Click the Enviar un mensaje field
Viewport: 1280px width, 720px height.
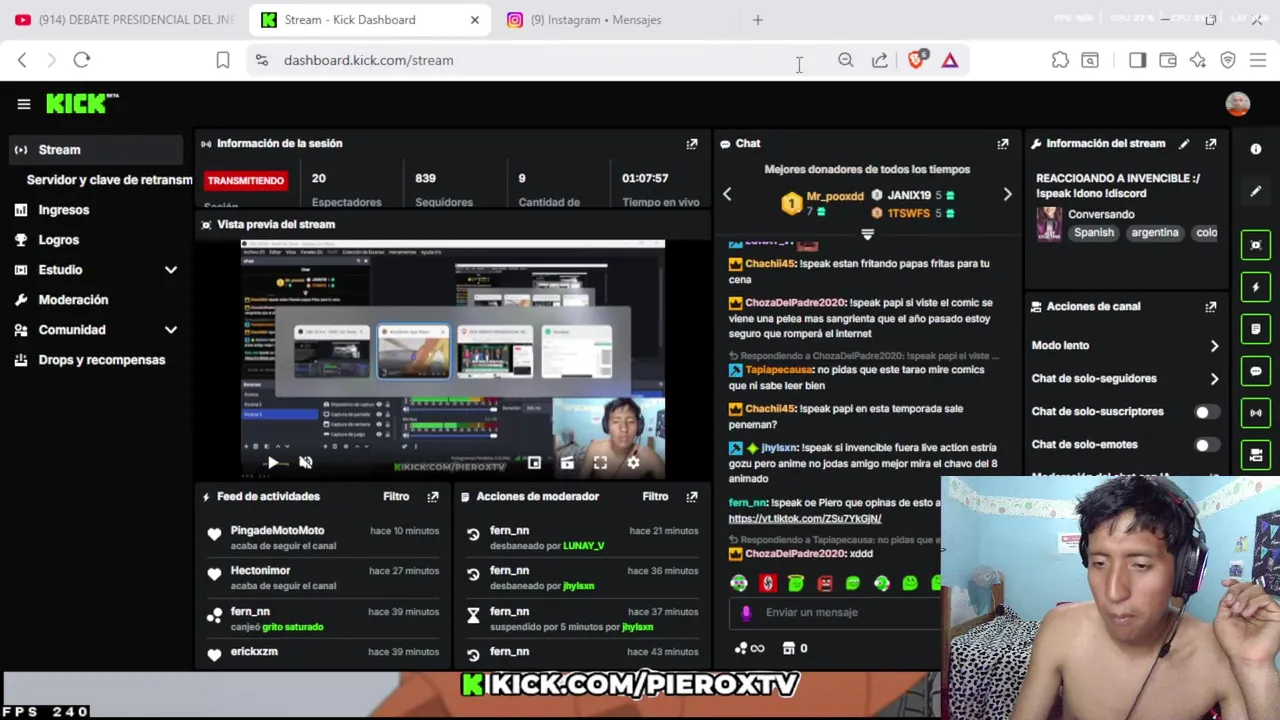835,613
